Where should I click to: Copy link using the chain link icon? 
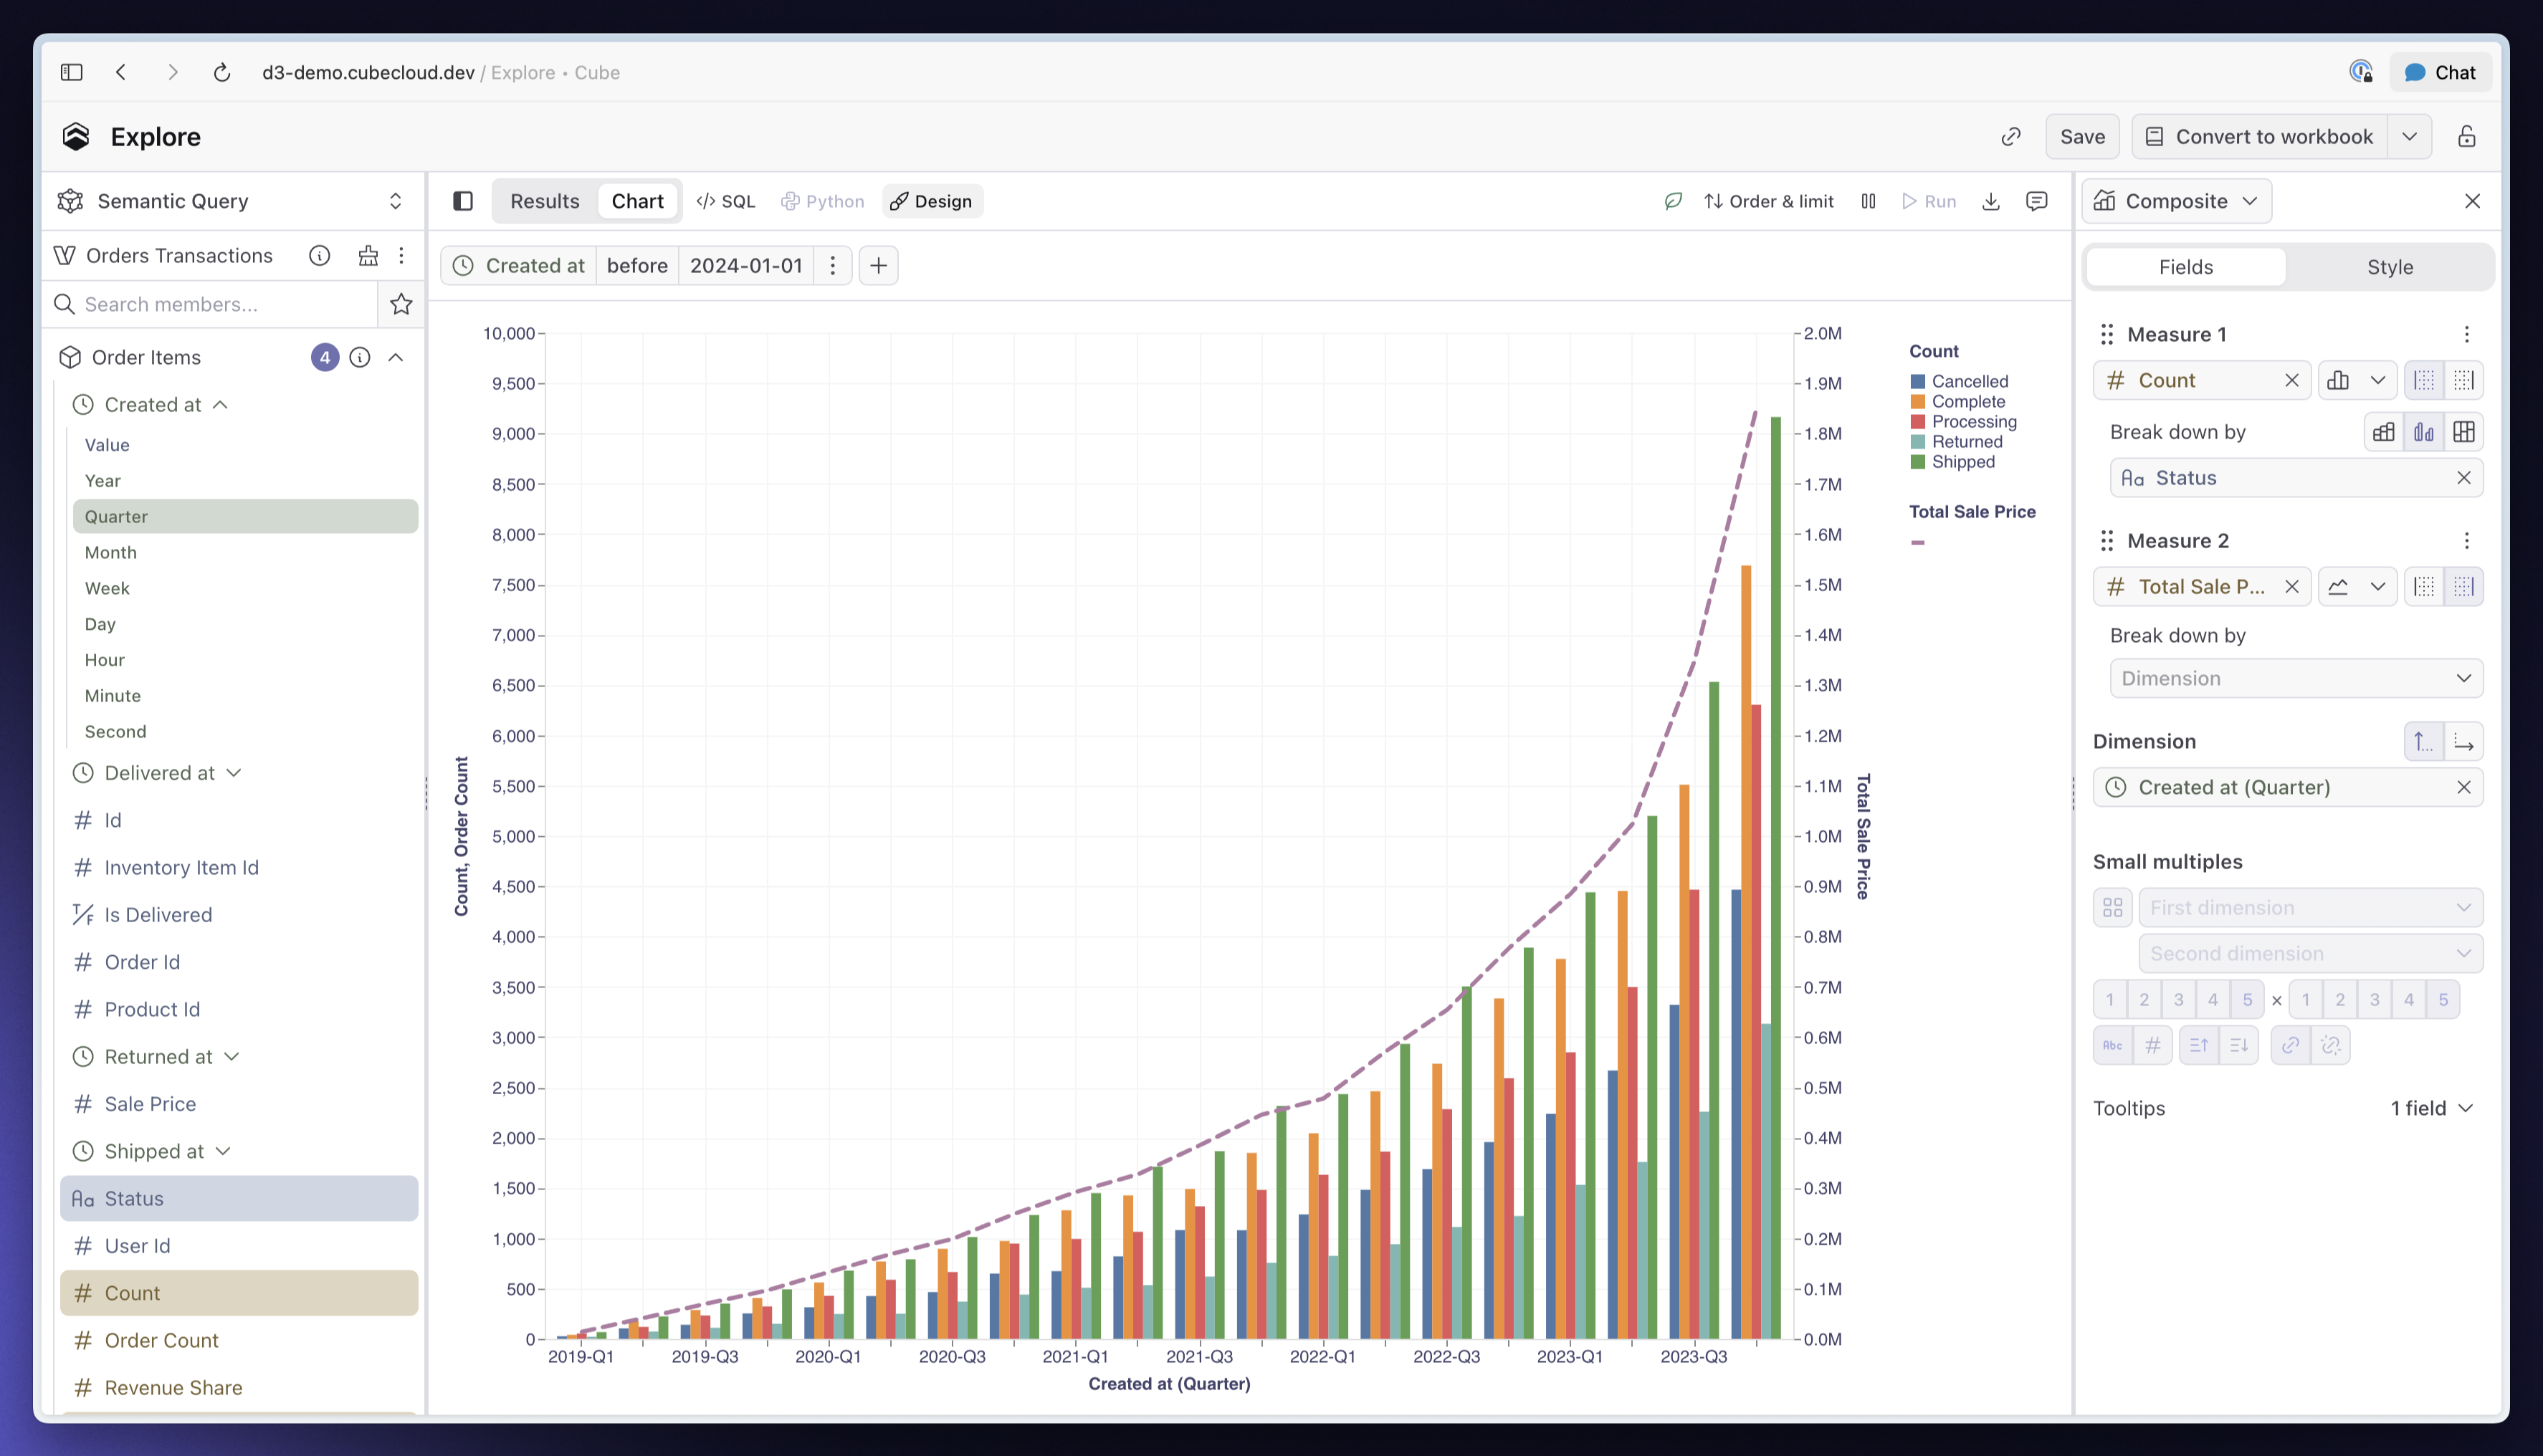coord(2011,137)
